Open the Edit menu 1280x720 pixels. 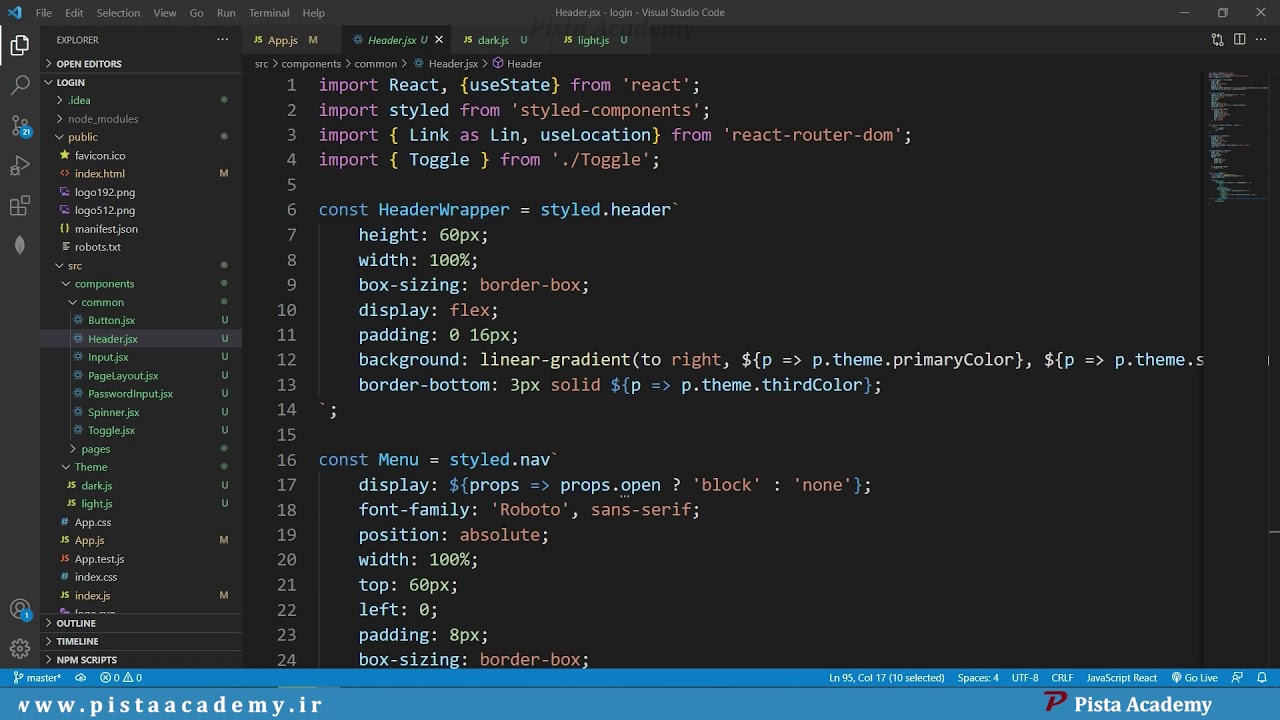[x=75, y=13]
